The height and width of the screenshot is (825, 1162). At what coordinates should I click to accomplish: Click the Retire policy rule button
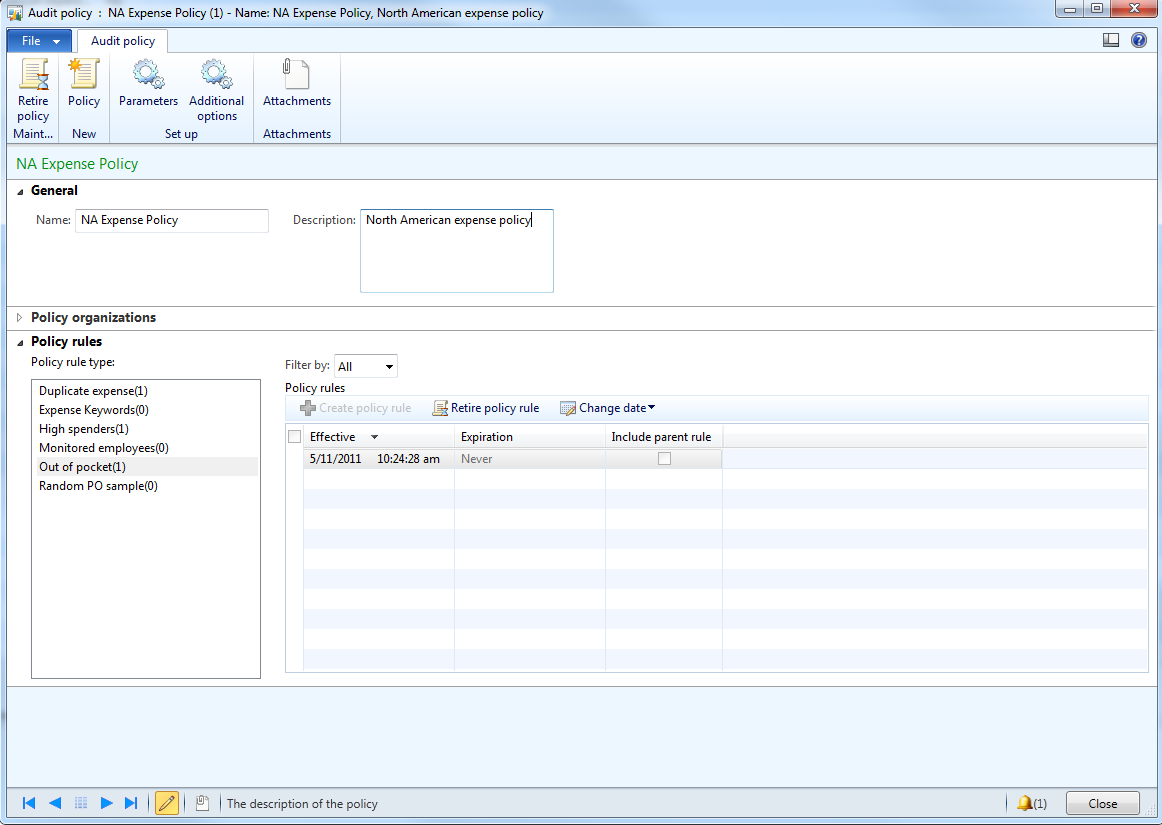(486, 408)
